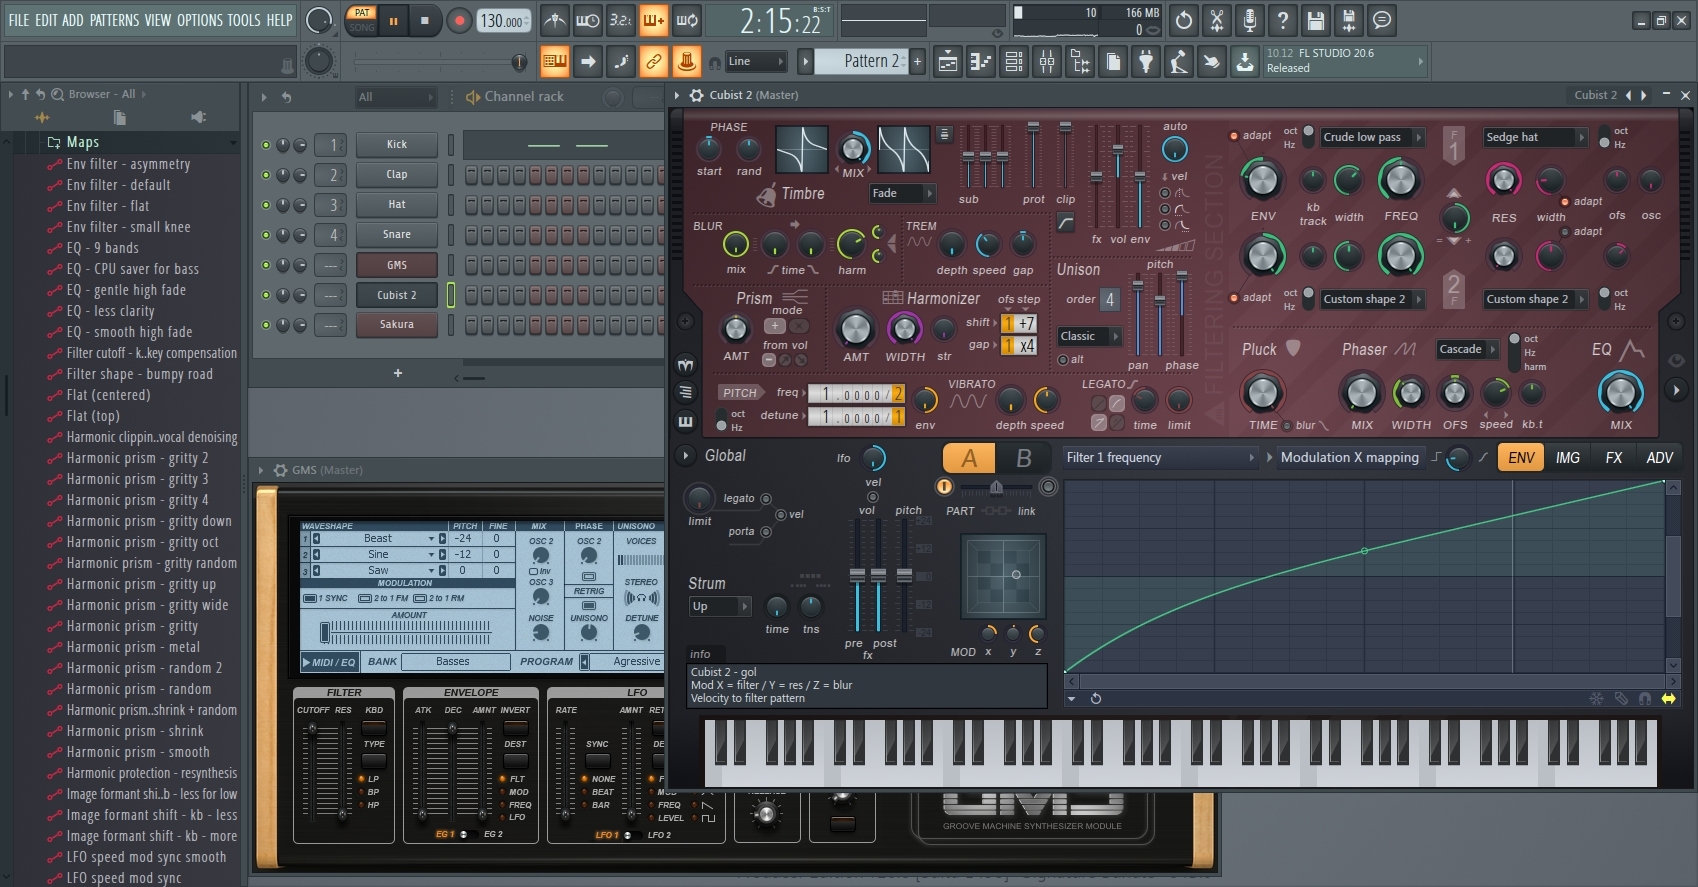Open the Timbre mode dropdown showing Fade

pos(901,193)
